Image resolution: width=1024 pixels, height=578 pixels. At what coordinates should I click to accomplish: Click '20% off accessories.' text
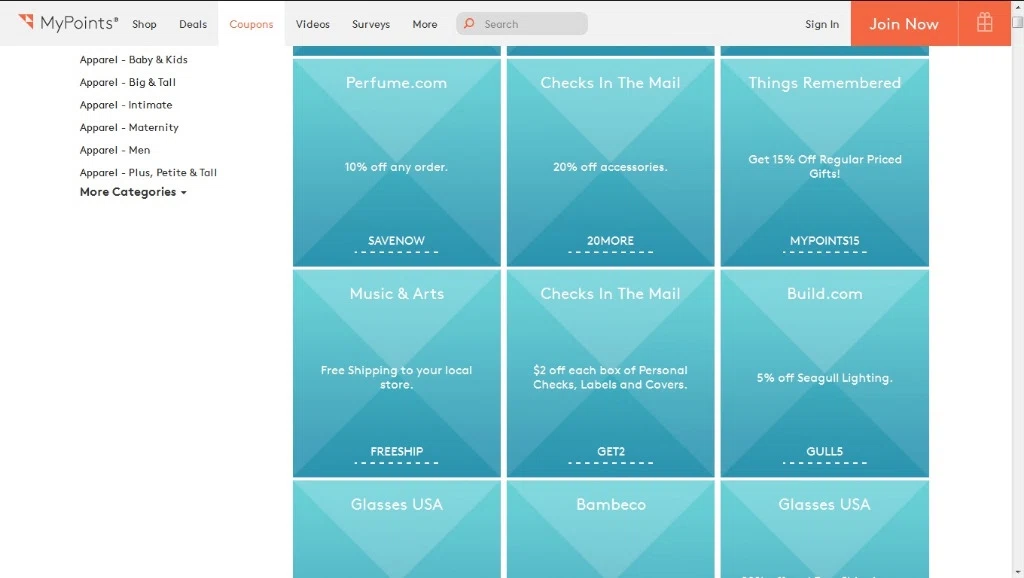point(610,167)
